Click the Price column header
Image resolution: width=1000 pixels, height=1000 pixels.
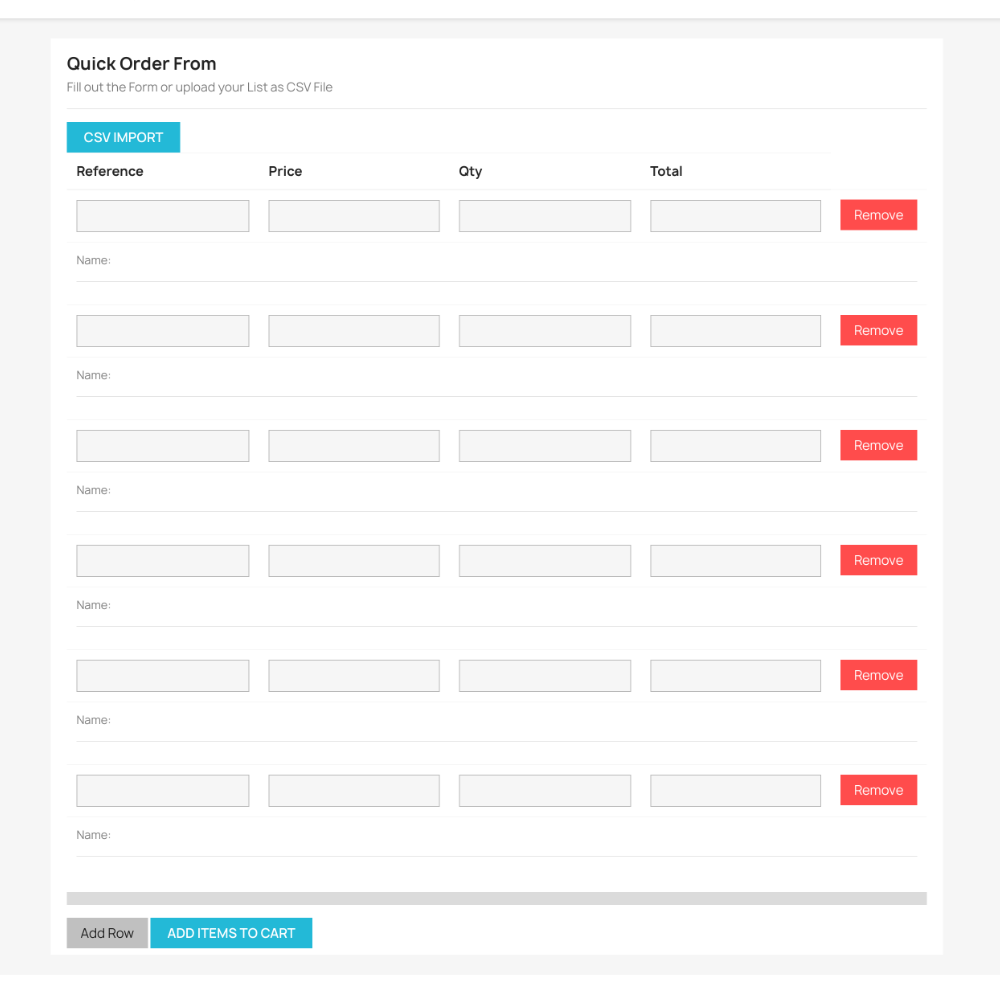(285, 171)
